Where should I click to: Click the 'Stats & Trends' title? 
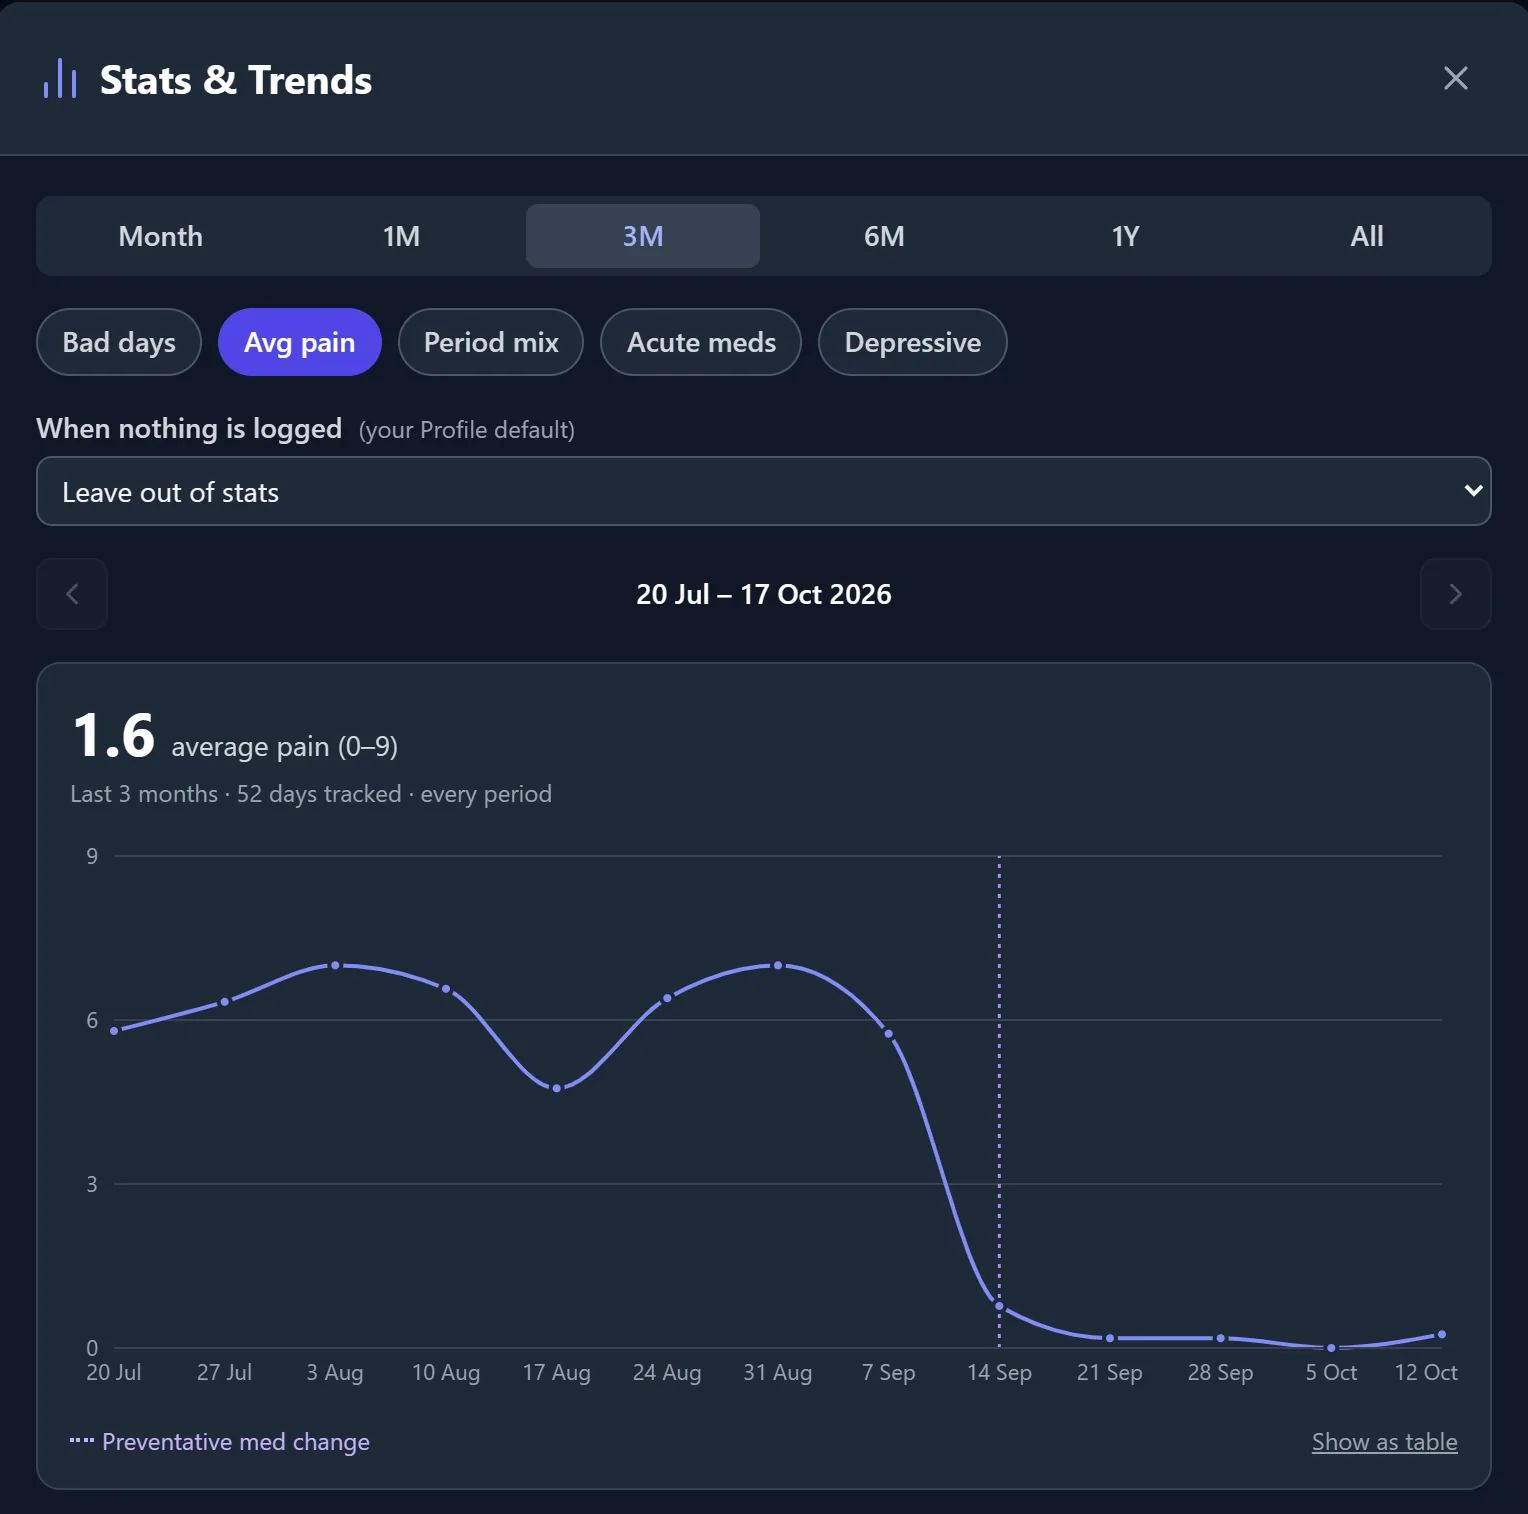pos(236,80)
